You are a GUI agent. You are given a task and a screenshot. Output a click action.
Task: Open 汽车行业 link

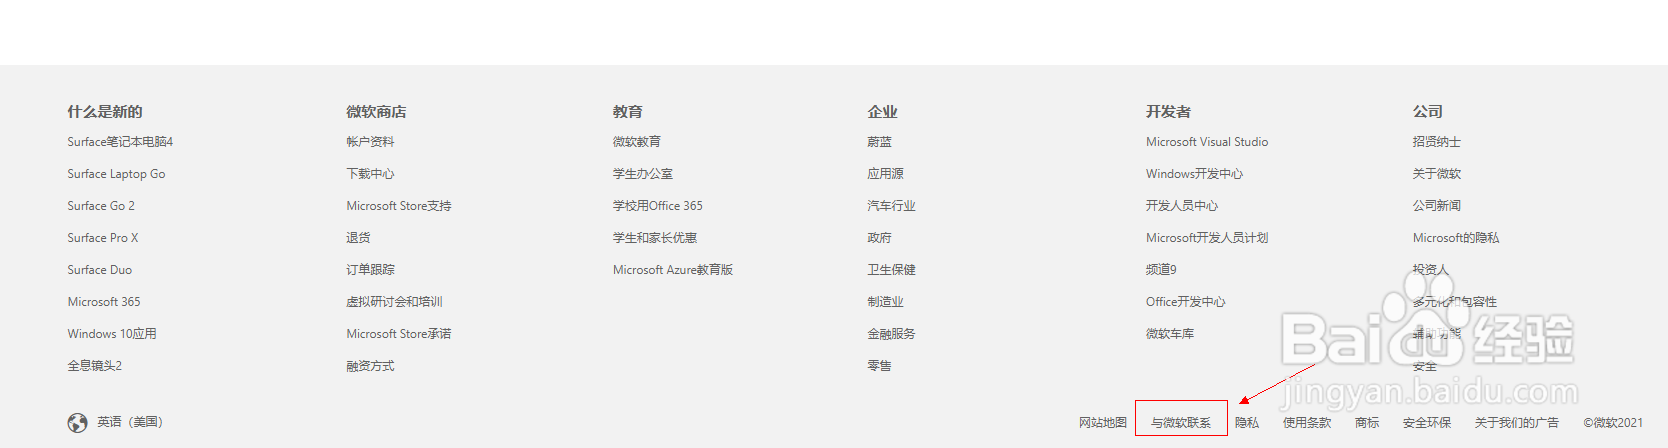click(x=892, y=206)
